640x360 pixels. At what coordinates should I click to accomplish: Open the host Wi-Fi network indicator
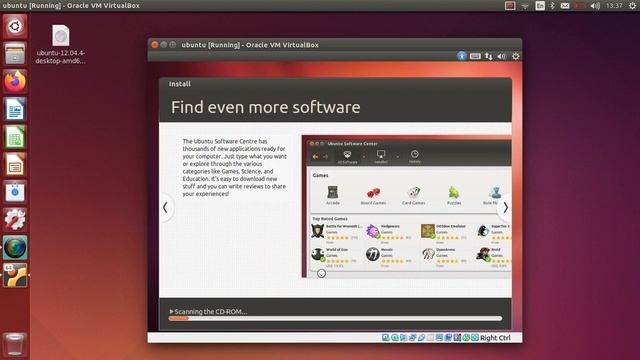point(525,6)
